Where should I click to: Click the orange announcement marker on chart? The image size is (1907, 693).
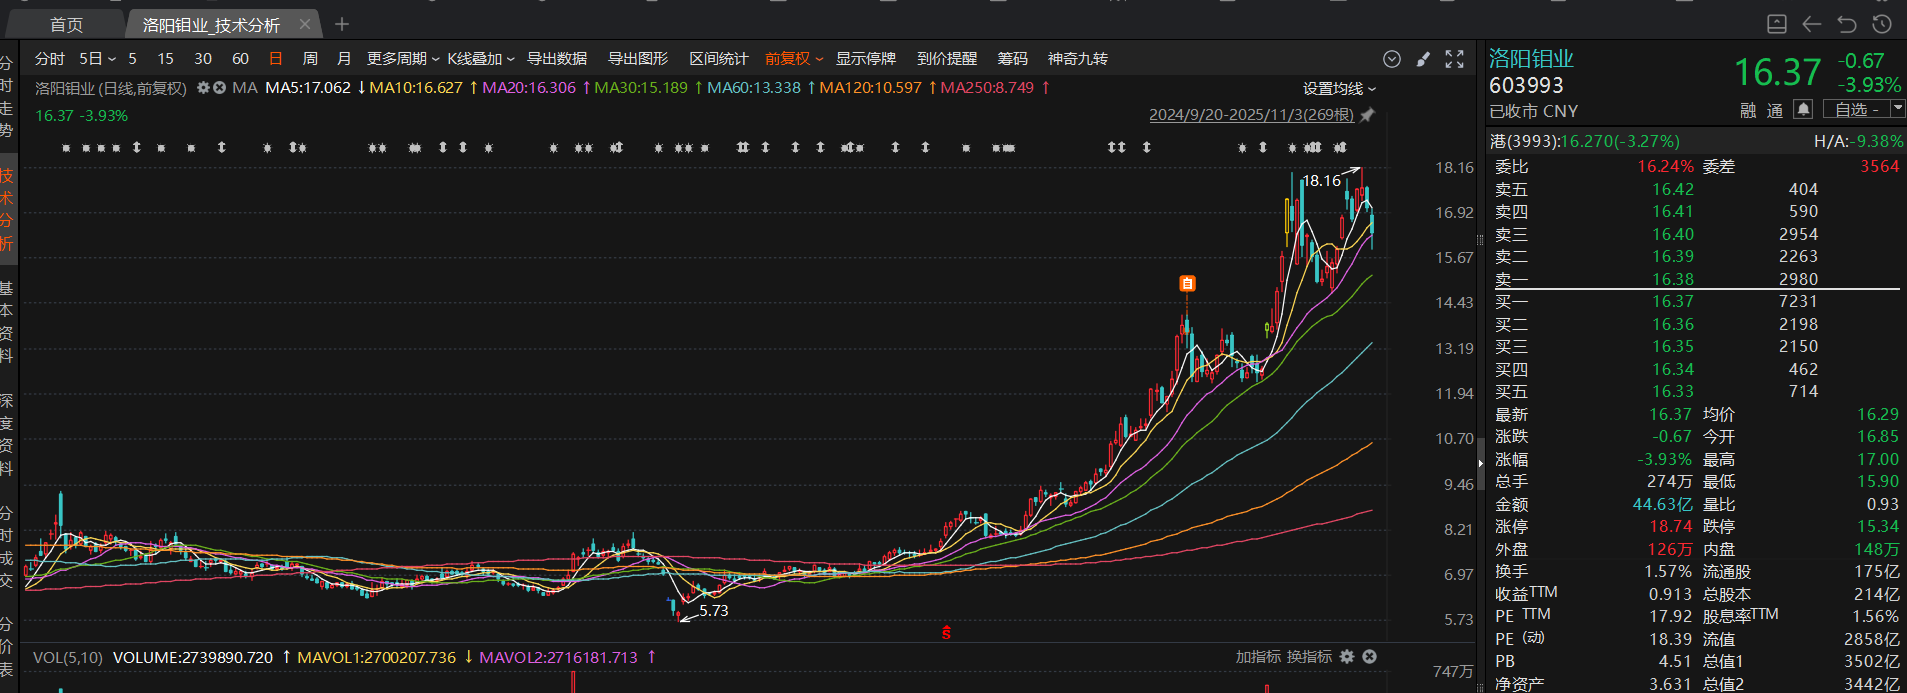[1187, 284]
